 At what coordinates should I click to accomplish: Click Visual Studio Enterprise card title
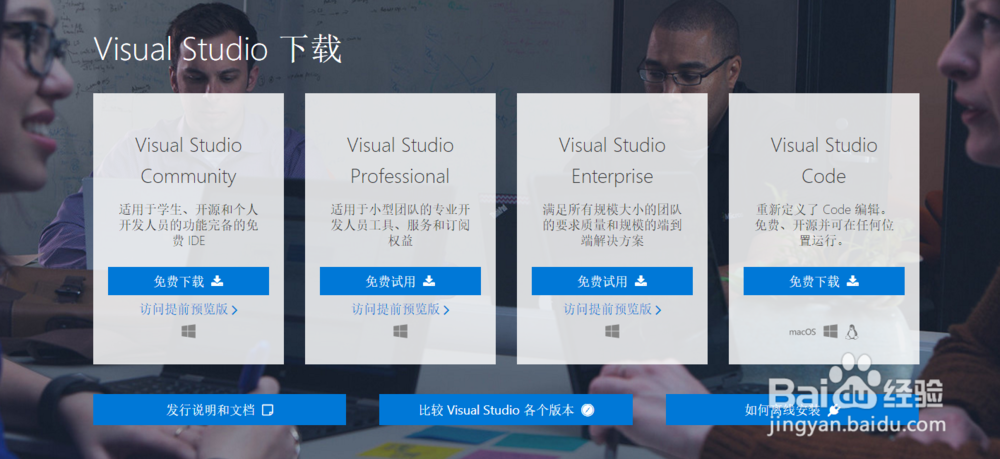click(612, 161)
